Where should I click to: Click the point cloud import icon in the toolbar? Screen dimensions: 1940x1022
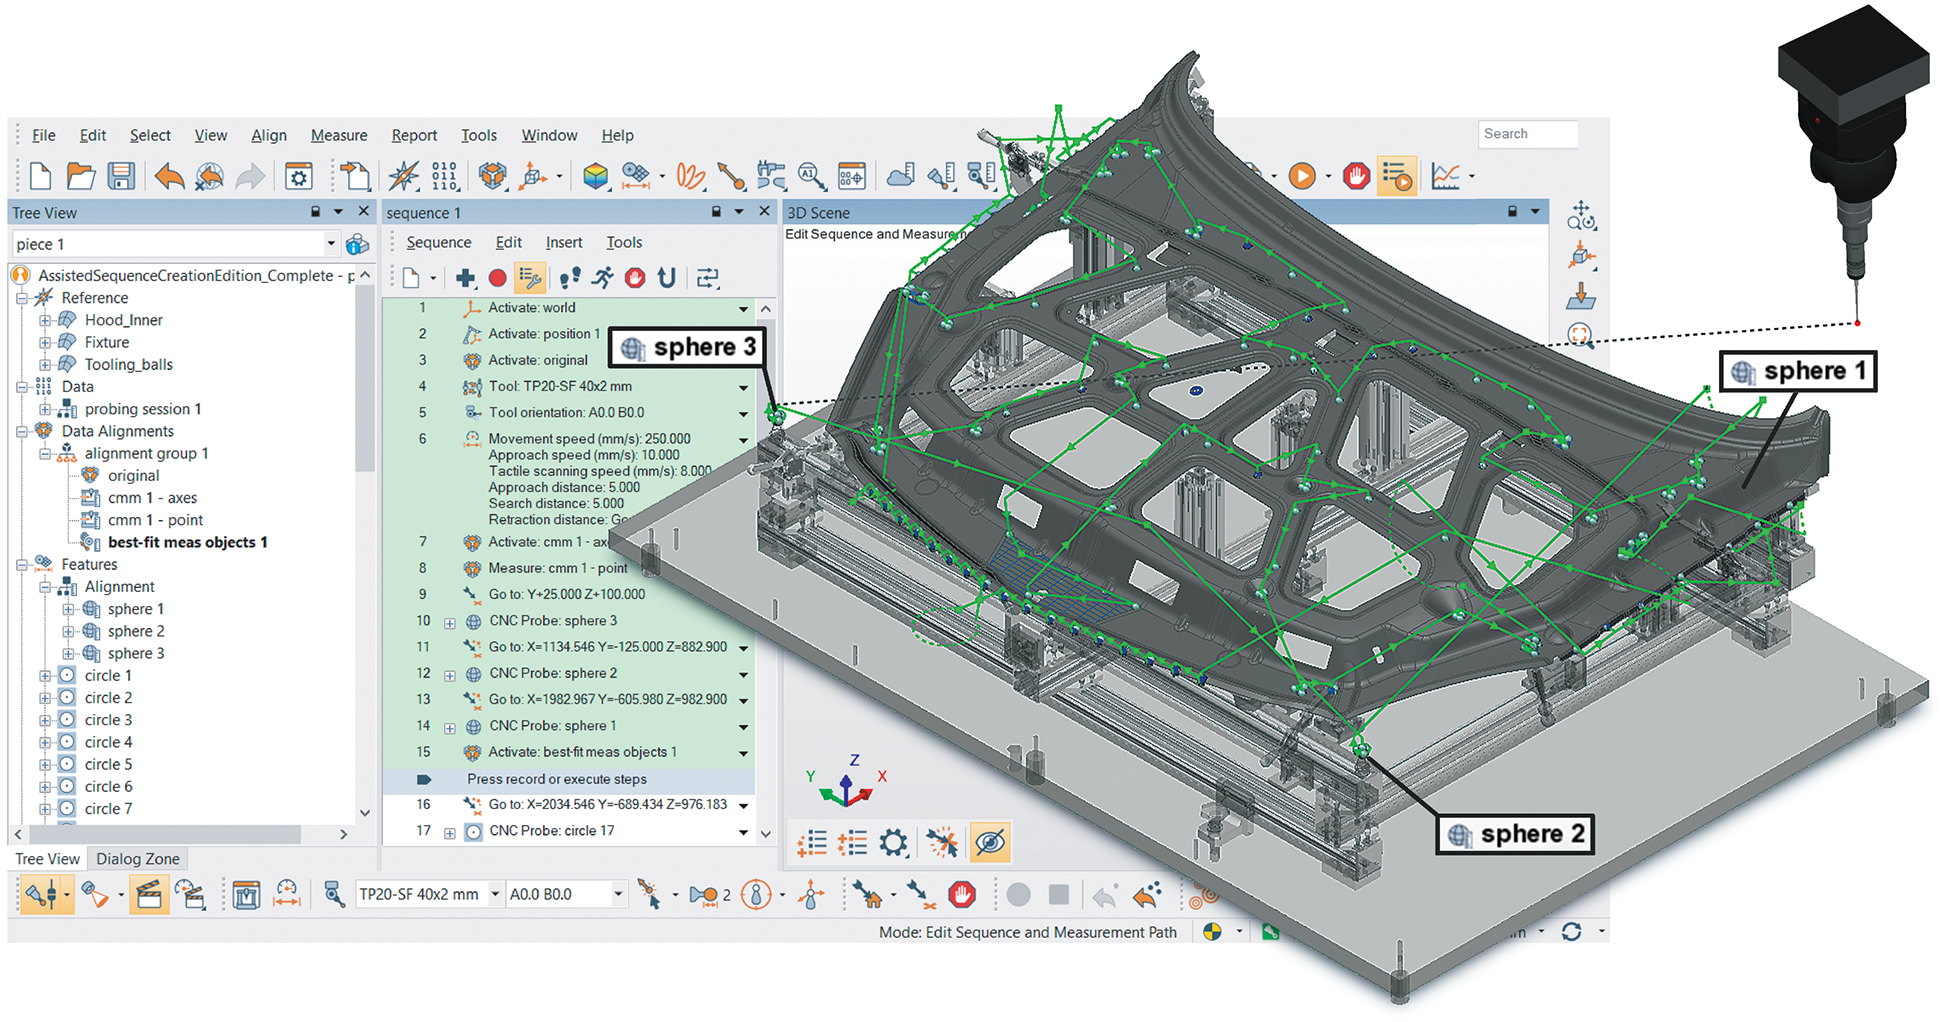point(897,175)
